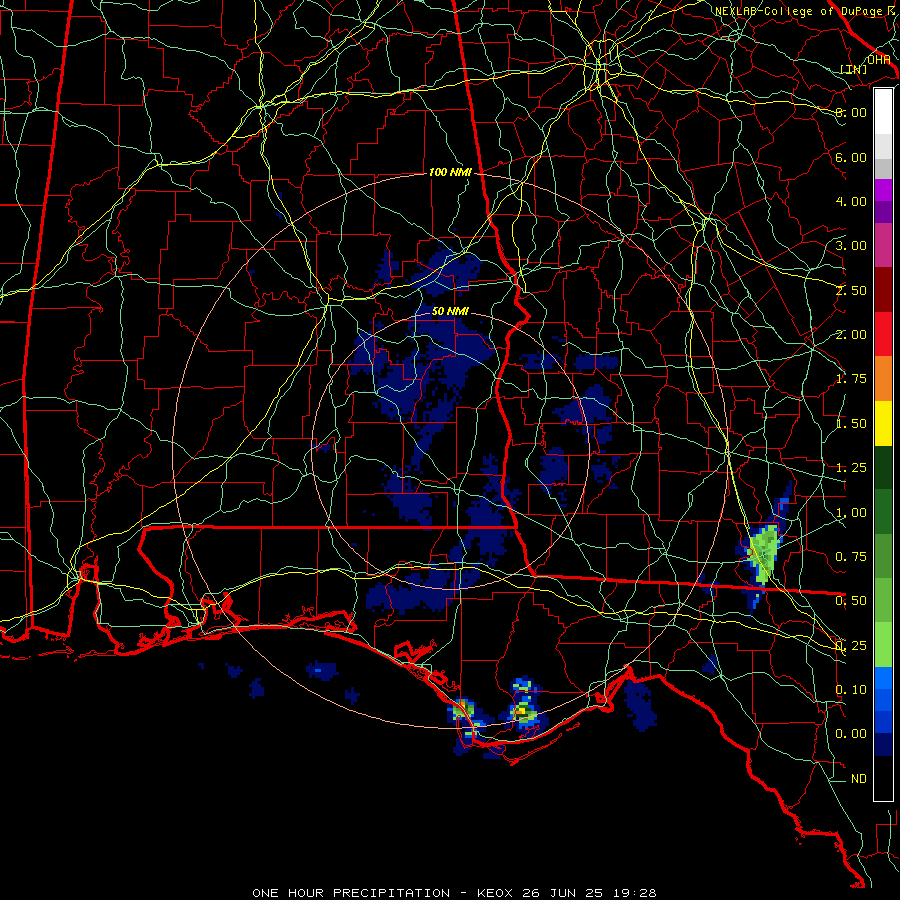900x900 pixels.
Task: Click the 1.25 scale label
Action: tap(851, 468)
